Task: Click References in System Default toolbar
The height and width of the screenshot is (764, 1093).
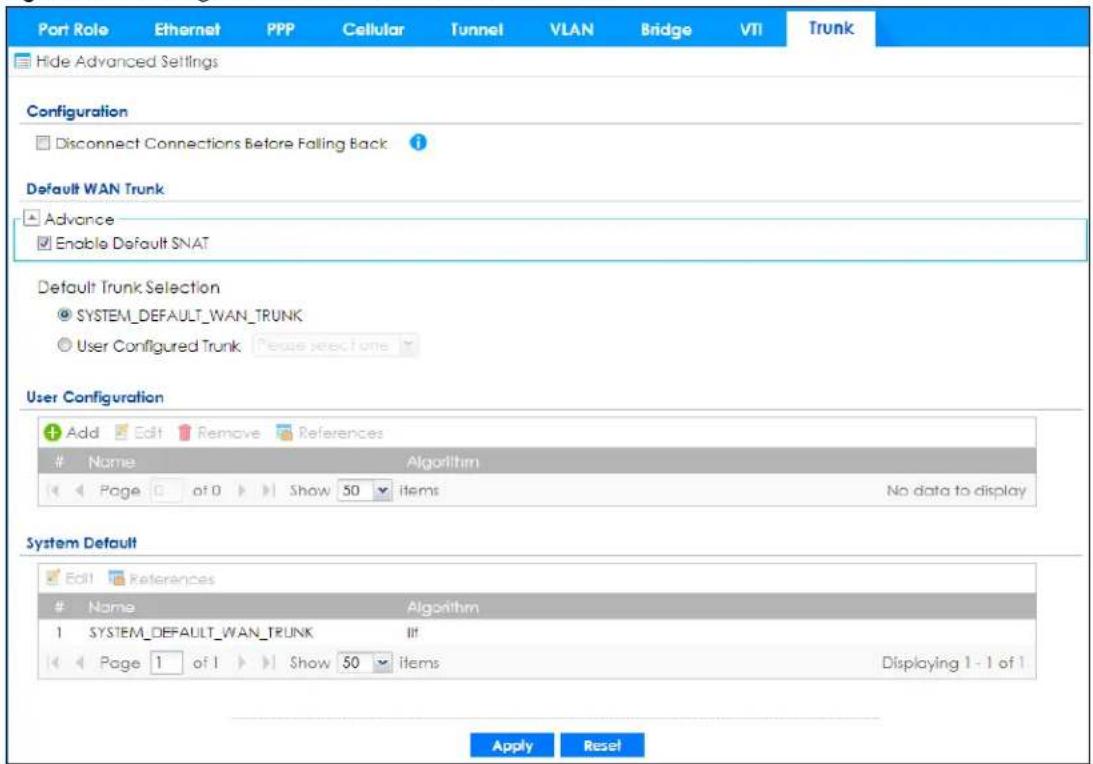Action: tap(161, 579)
